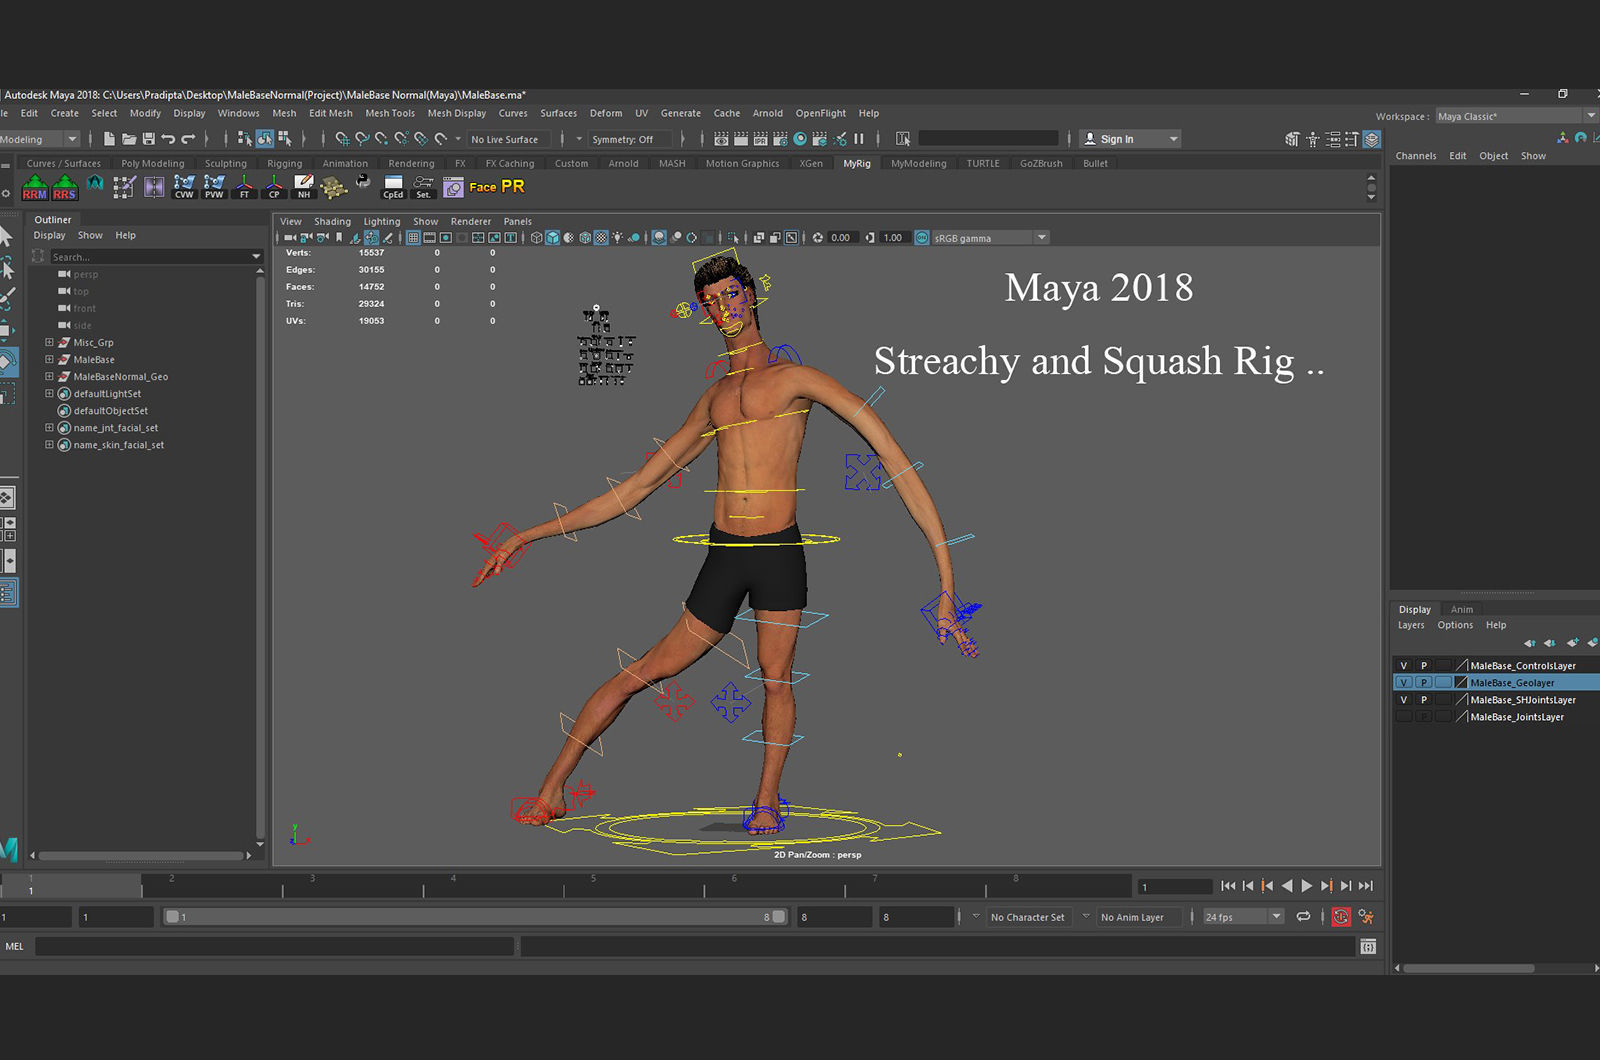Open the Modeling menu set dropdown
The height and width of the screenshot is (1060, 1600).
pyautogui.click(x=39, y=139)
